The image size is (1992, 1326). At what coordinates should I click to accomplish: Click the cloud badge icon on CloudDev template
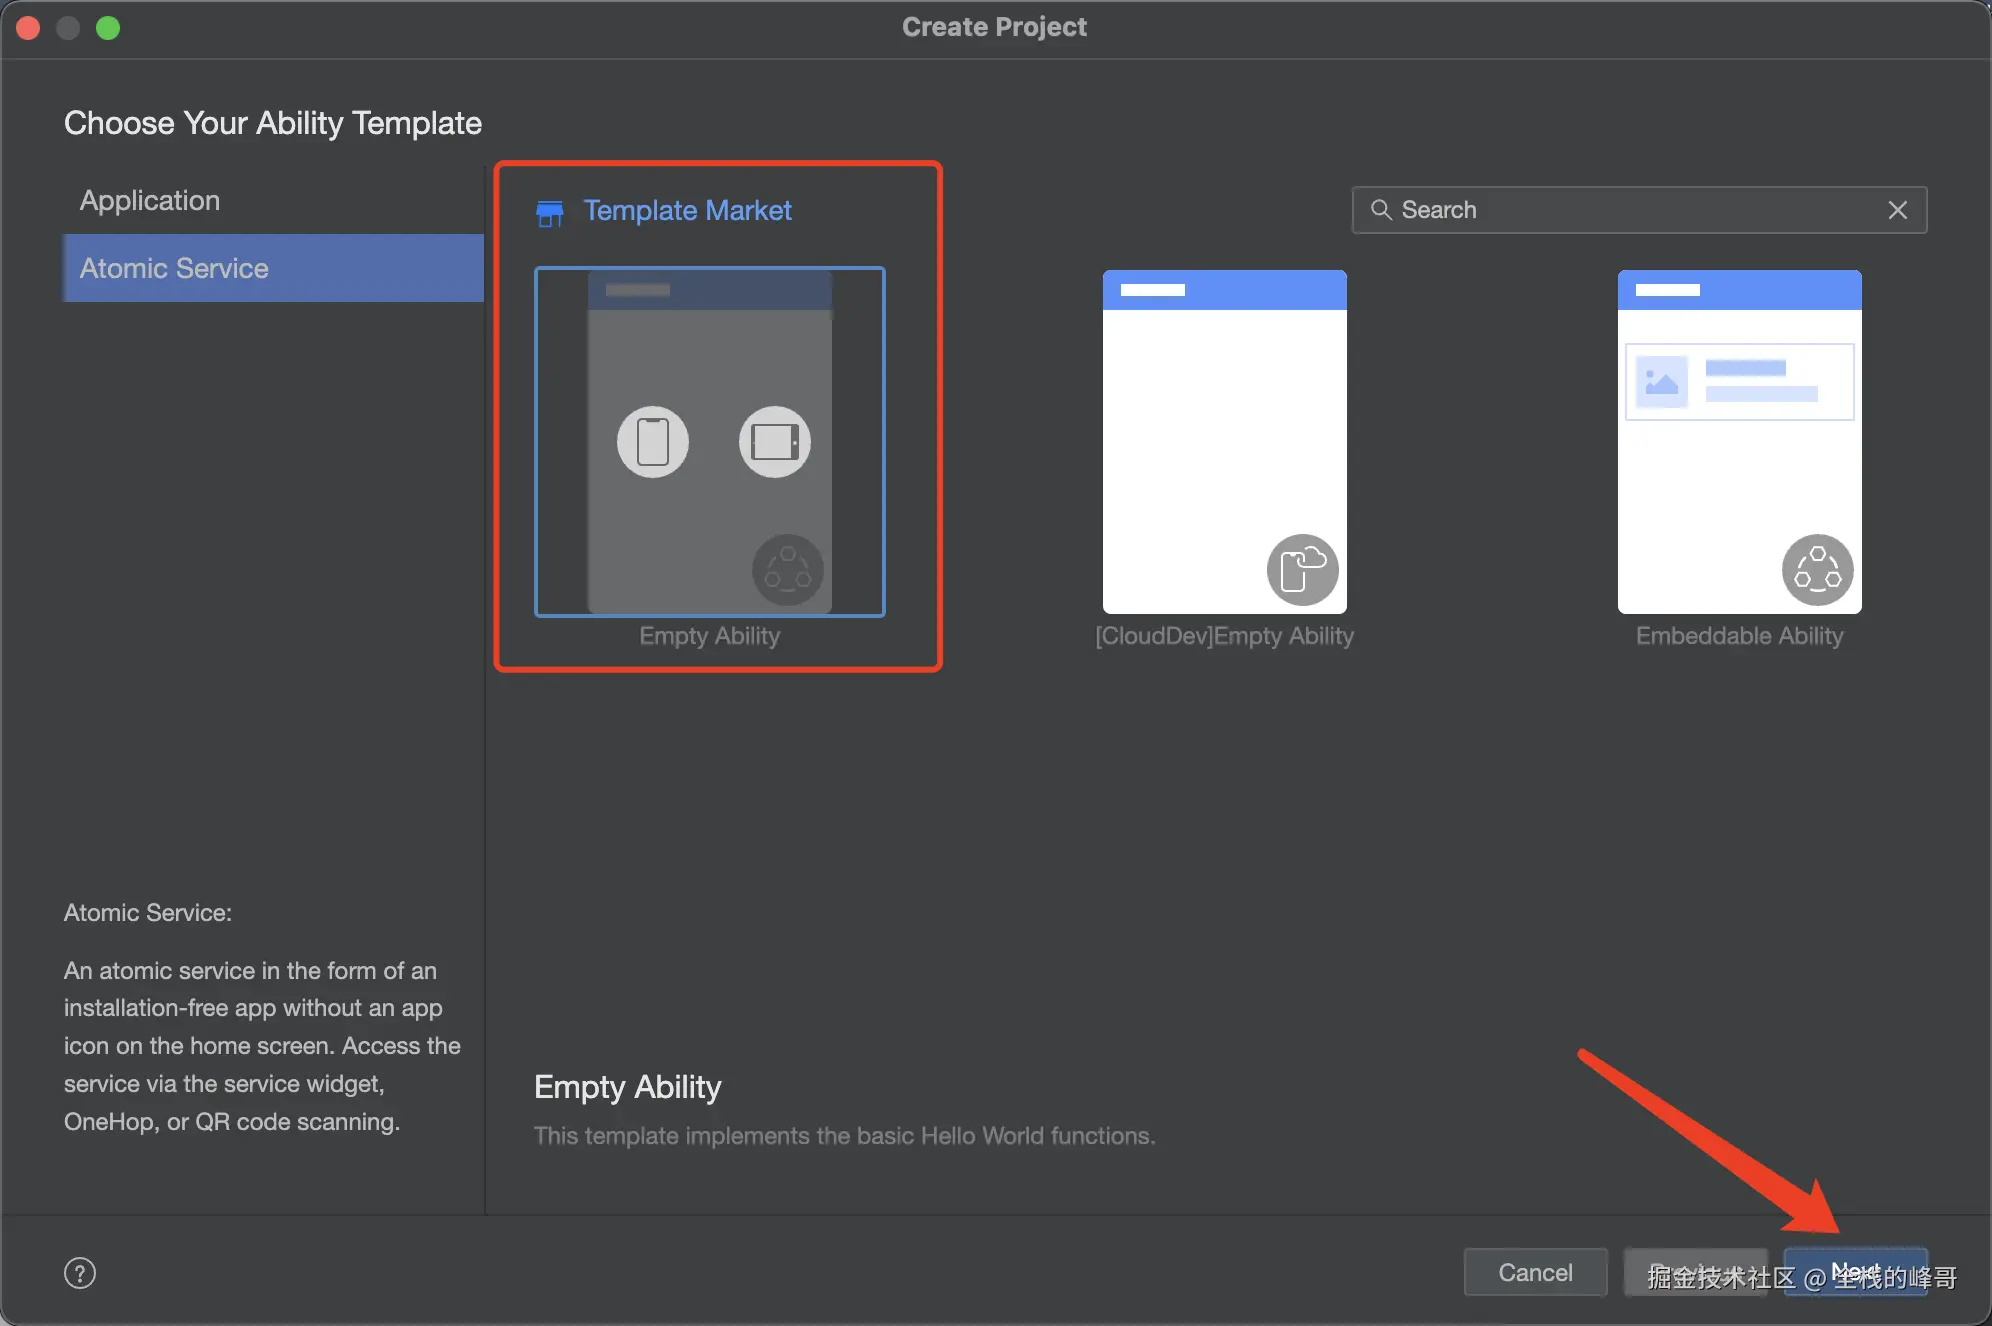pyautogui.click(x=1302, y=570)
